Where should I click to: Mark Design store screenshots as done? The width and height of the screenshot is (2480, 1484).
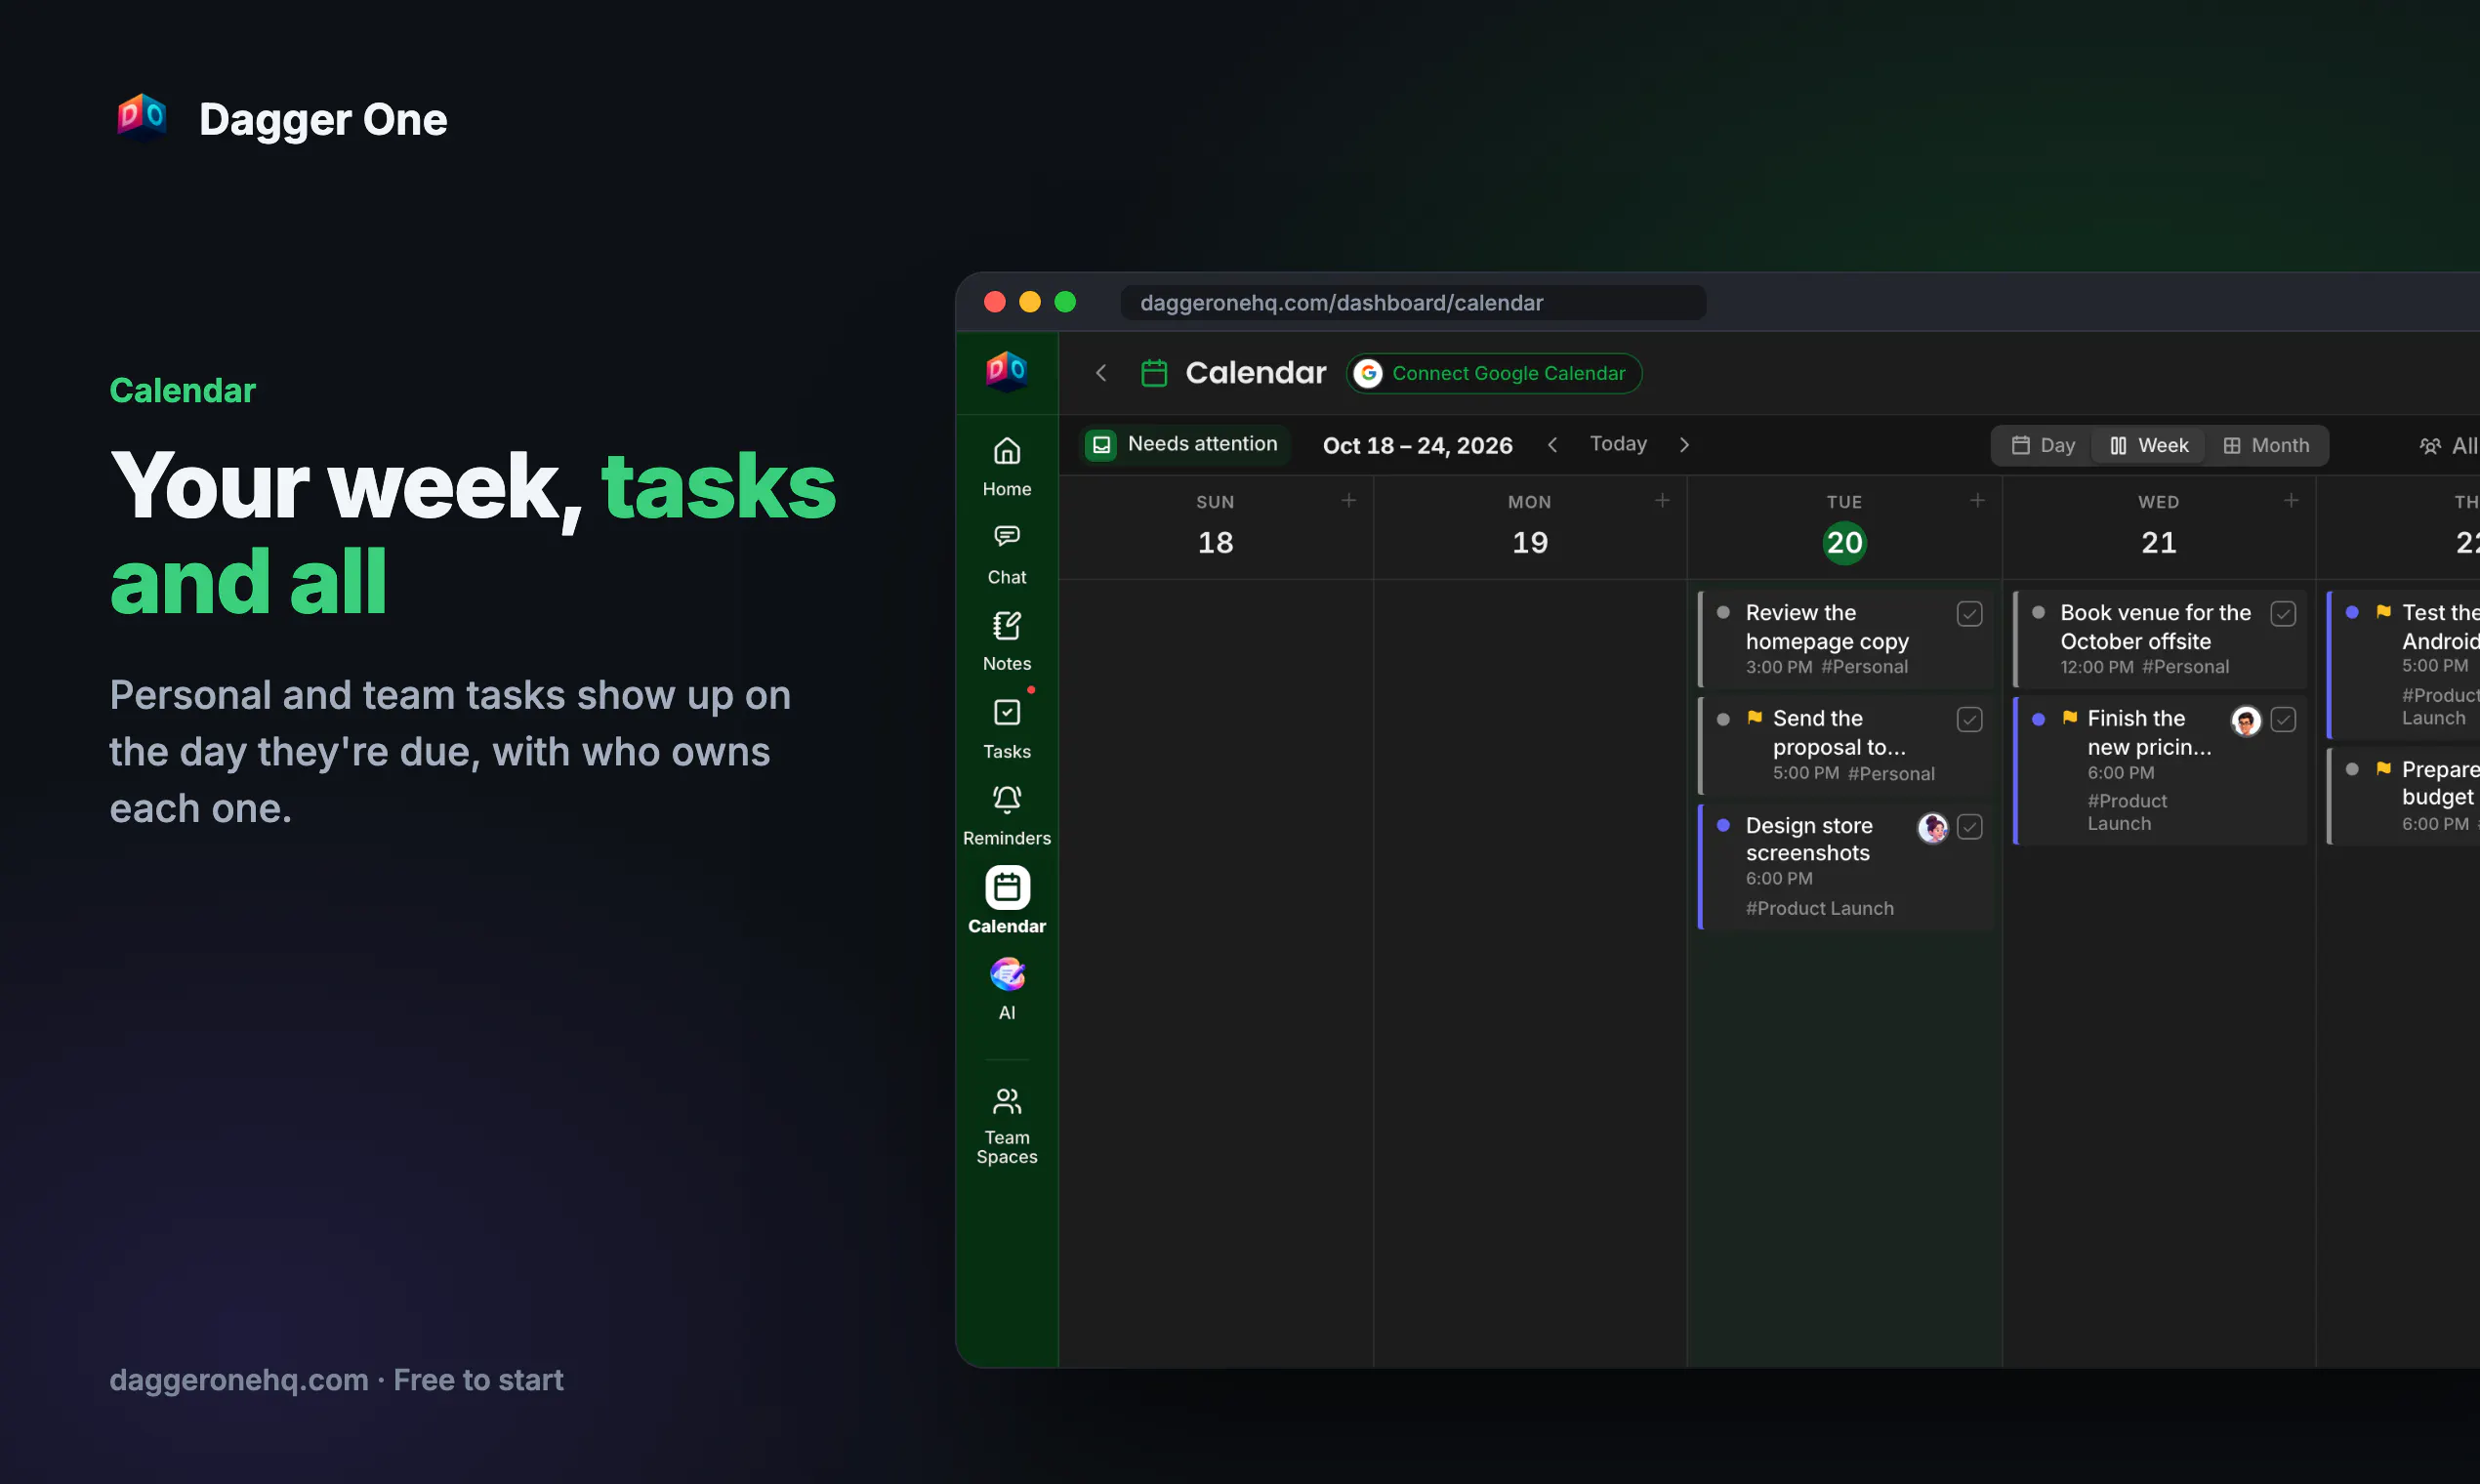coord(1969,826)
